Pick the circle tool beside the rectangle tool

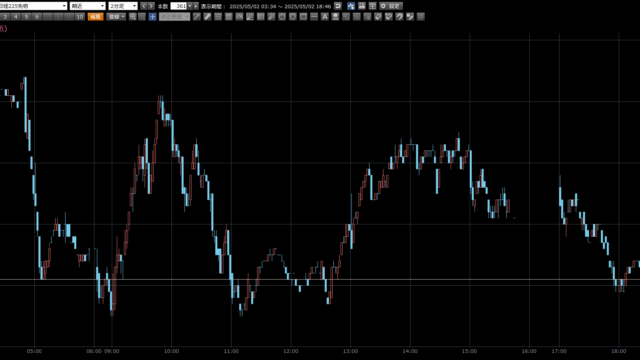pyautogui.click(x=292, y=17)
